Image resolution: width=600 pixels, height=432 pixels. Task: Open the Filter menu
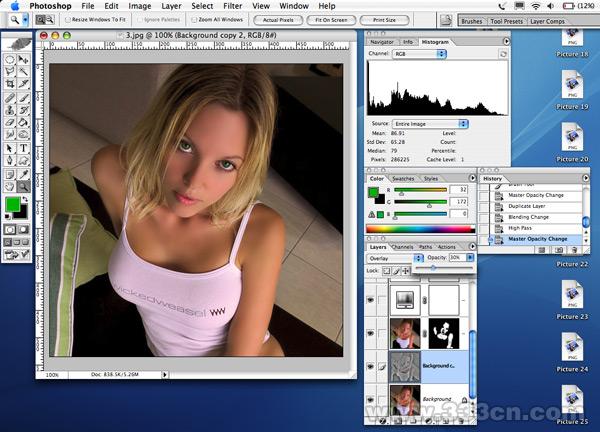point(231,6)
